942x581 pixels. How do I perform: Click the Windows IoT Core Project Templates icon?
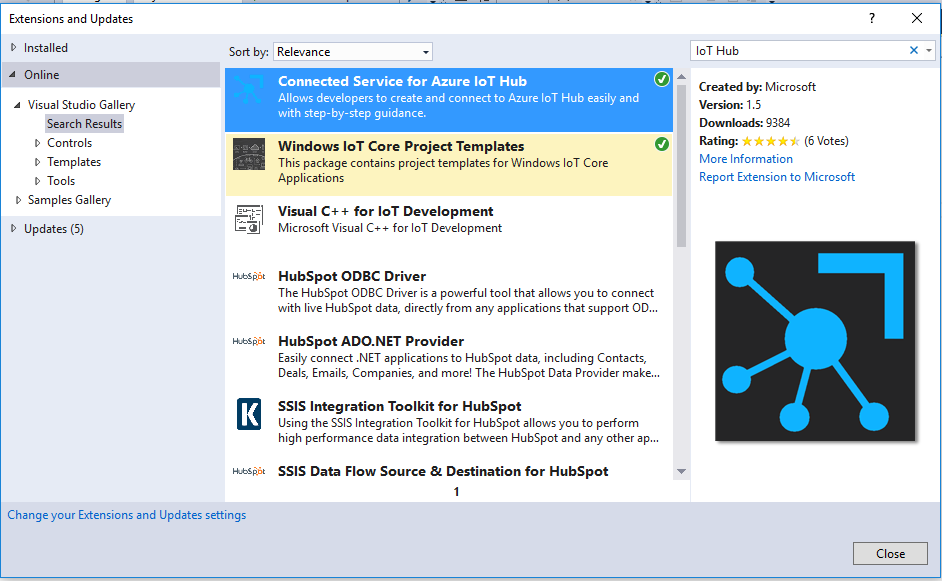249,154
